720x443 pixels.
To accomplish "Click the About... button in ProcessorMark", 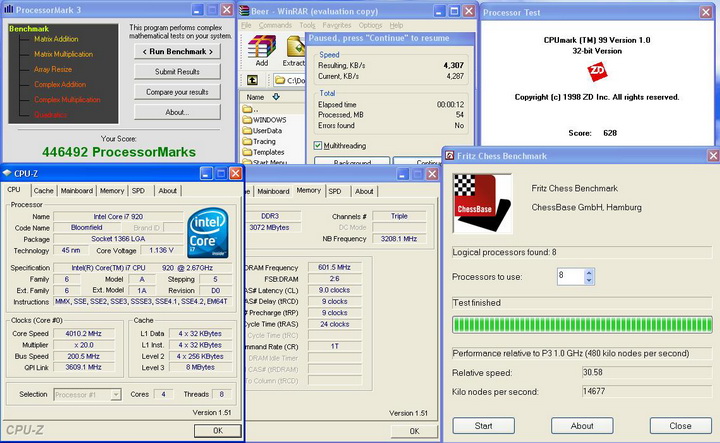I will pos(177,112).
